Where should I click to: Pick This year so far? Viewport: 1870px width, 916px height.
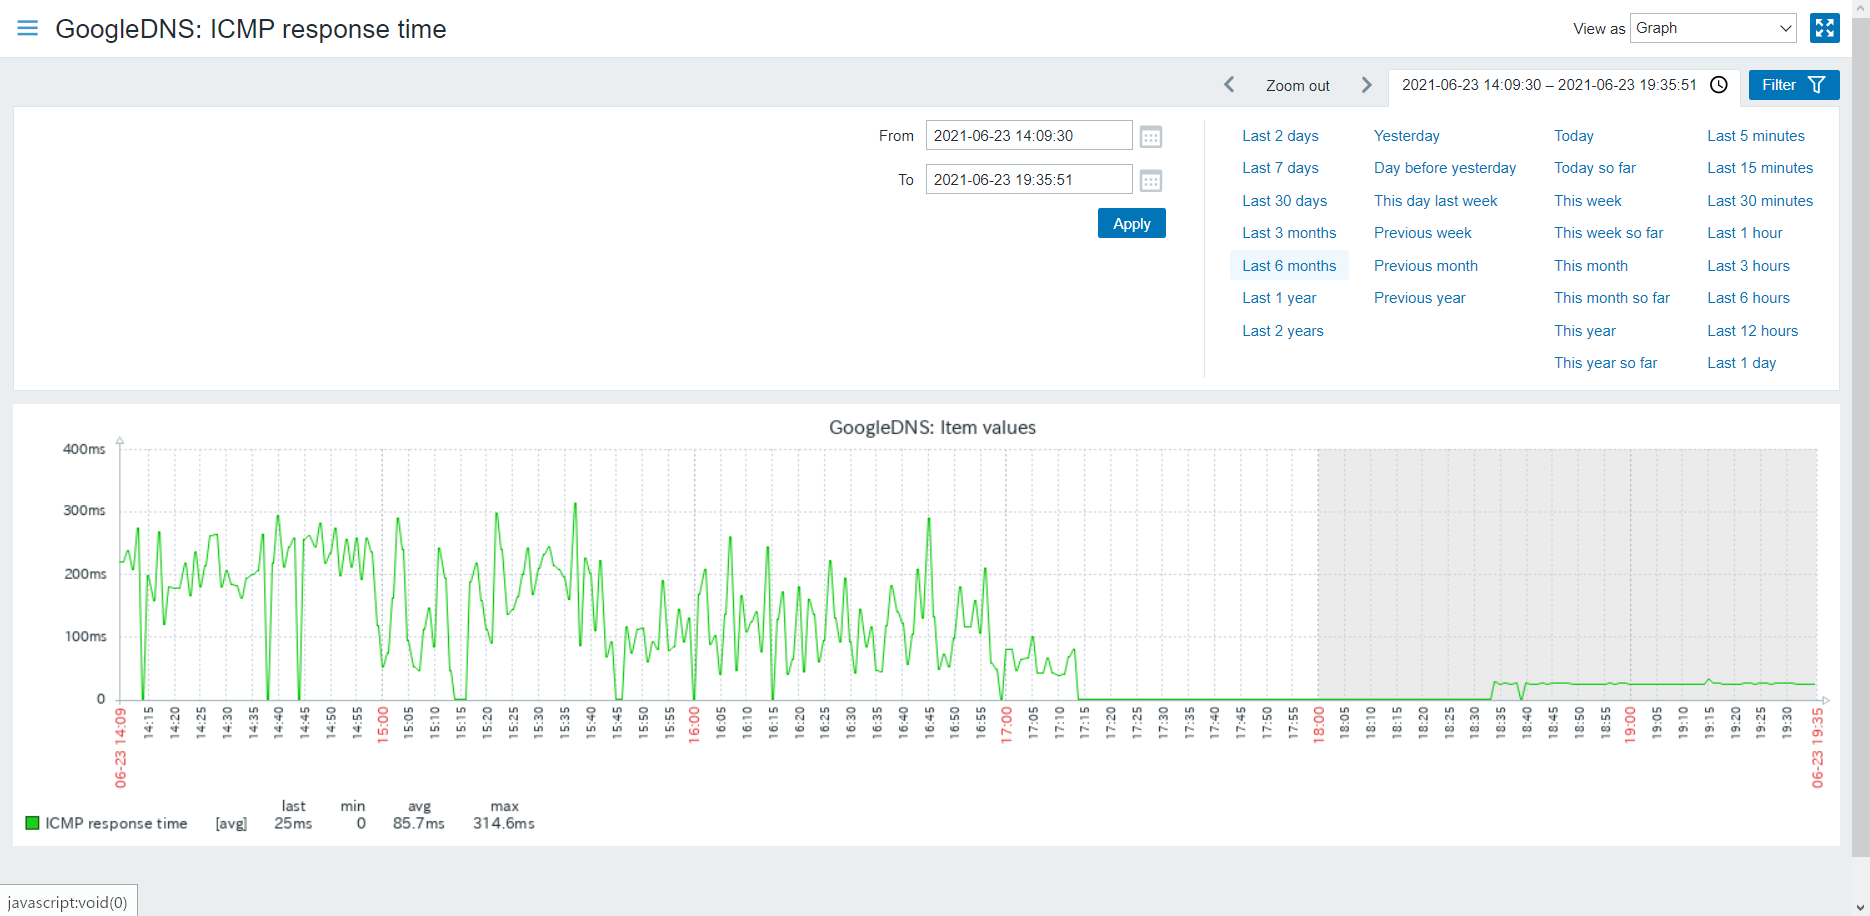1606,363
